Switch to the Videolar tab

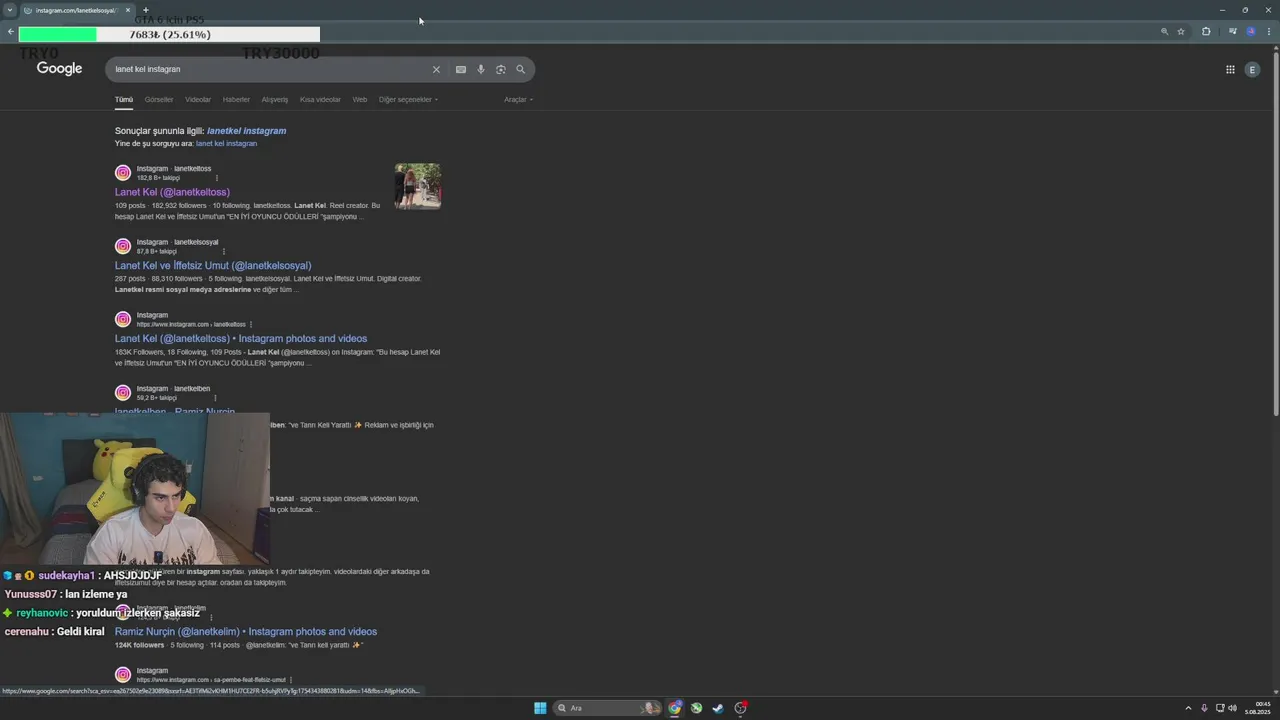click(198, 100)
